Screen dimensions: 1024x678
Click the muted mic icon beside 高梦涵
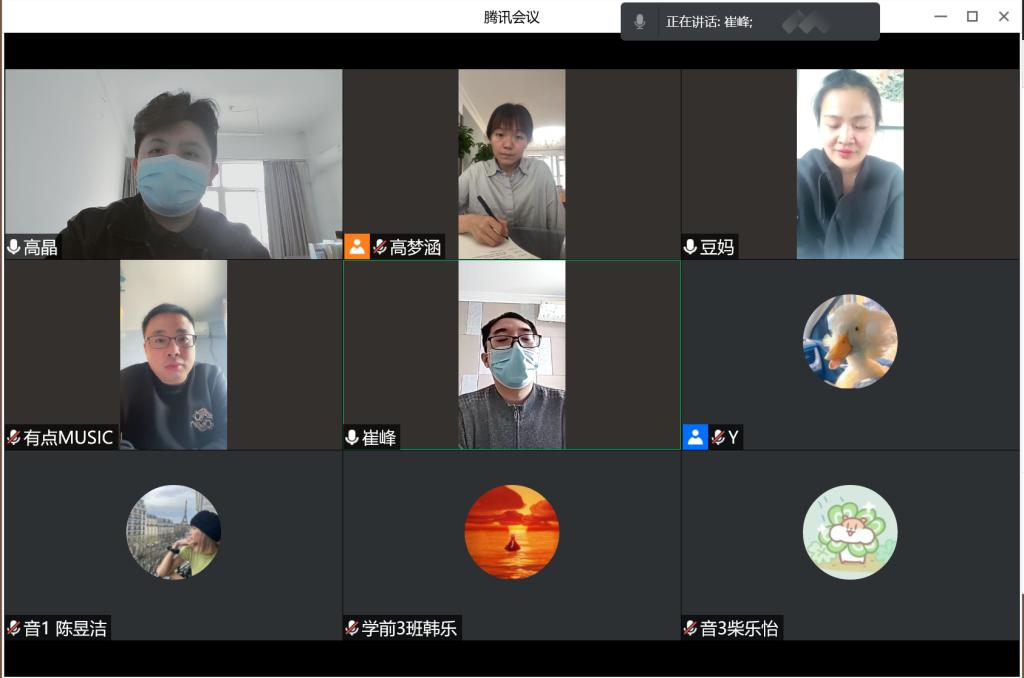tap(379, 247)
